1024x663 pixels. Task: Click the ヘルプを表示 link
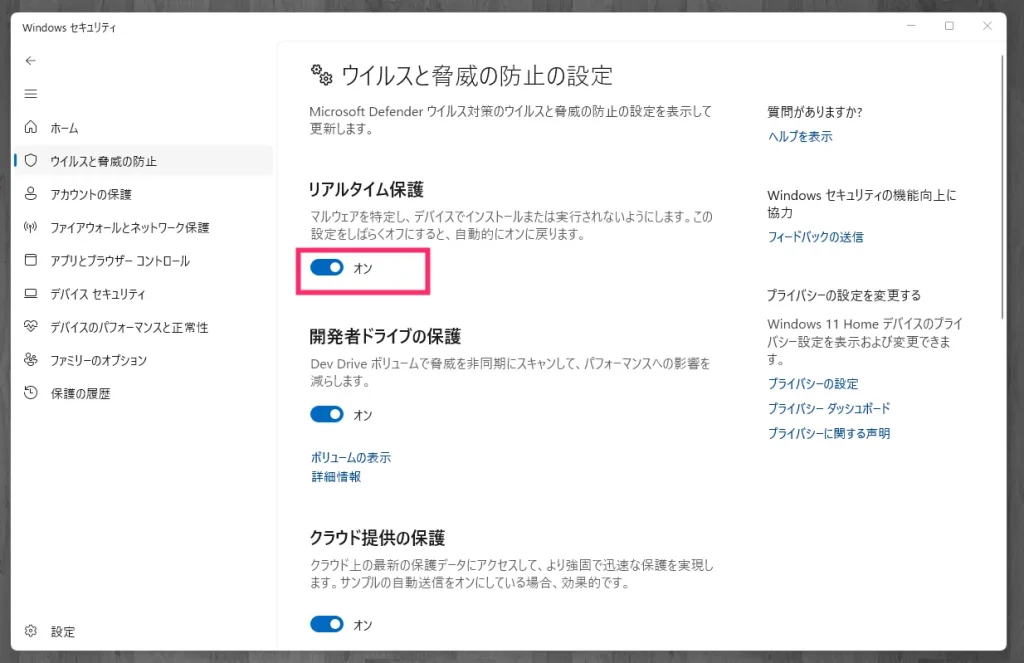pyautogui.click(x=800, y=136)
